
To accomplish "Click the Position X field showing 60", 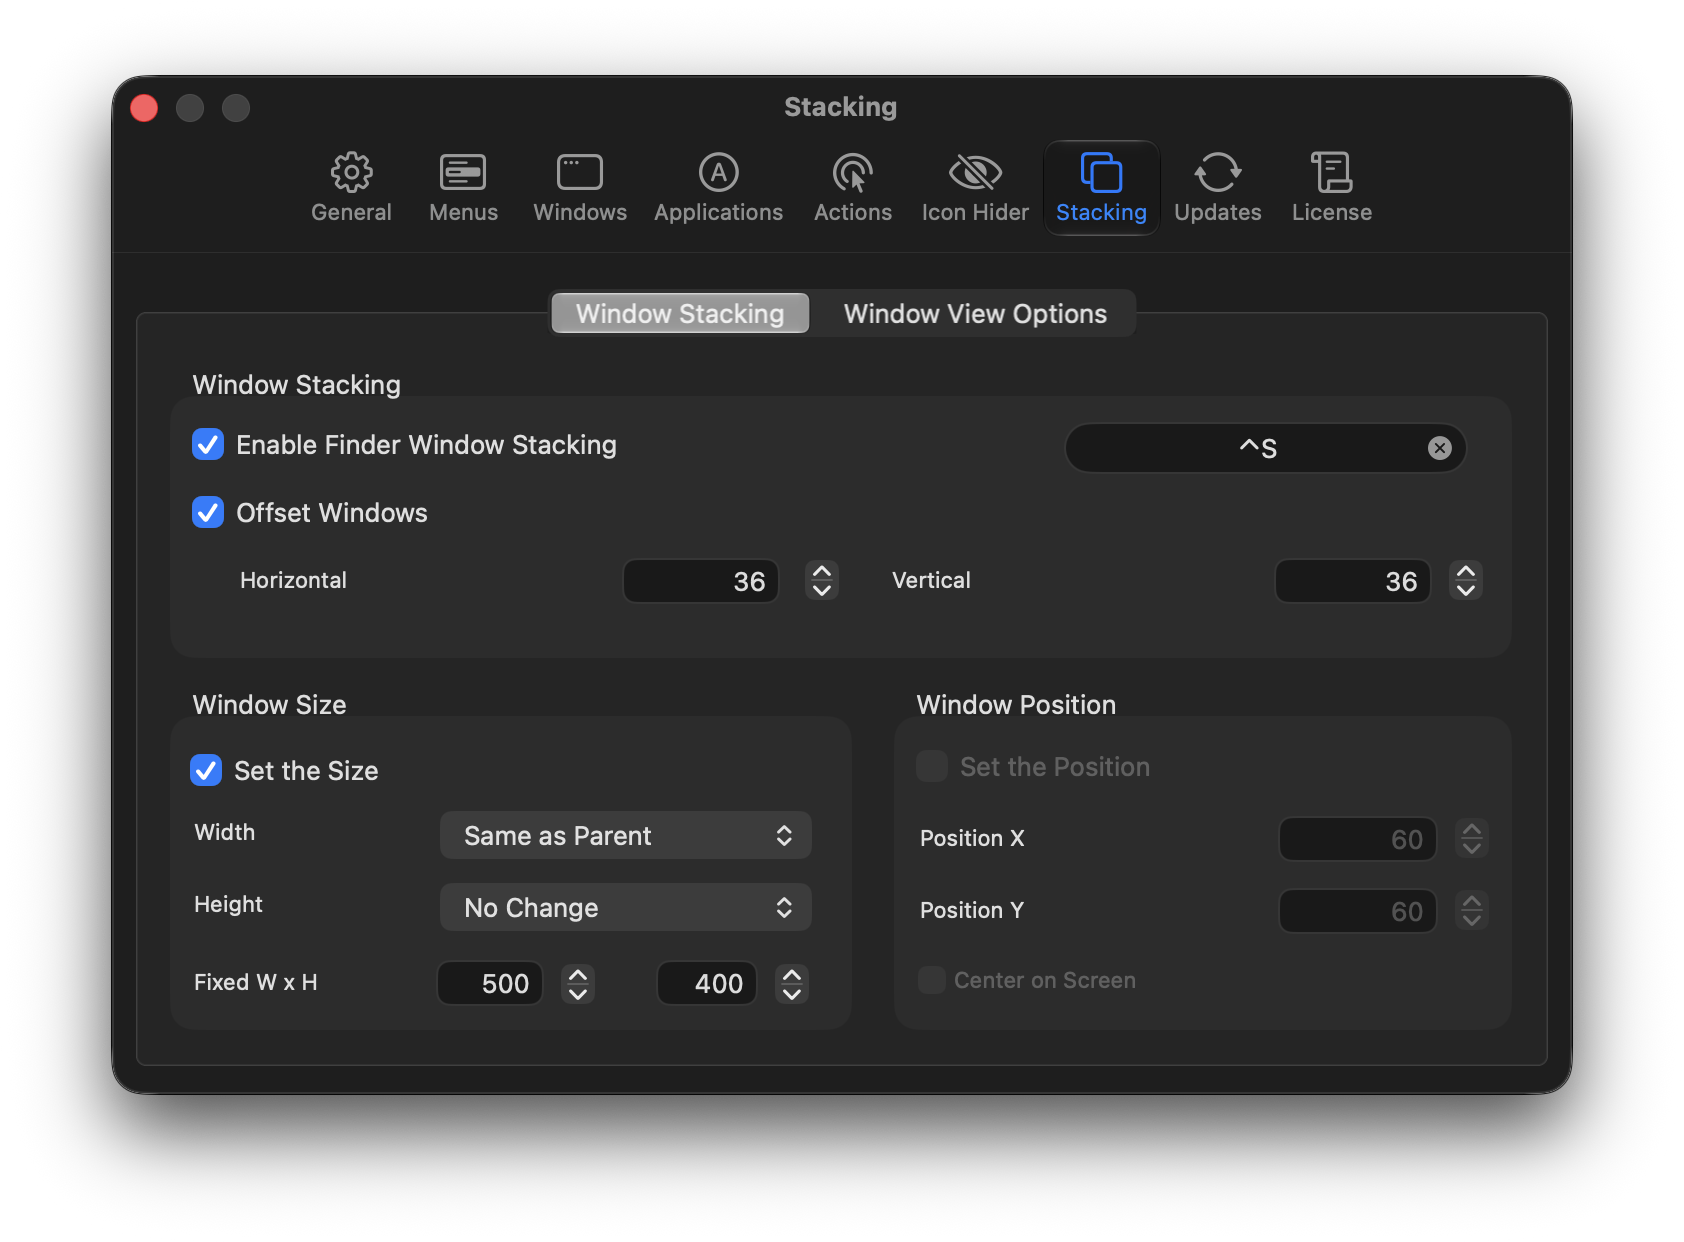I will [1358, 839].
